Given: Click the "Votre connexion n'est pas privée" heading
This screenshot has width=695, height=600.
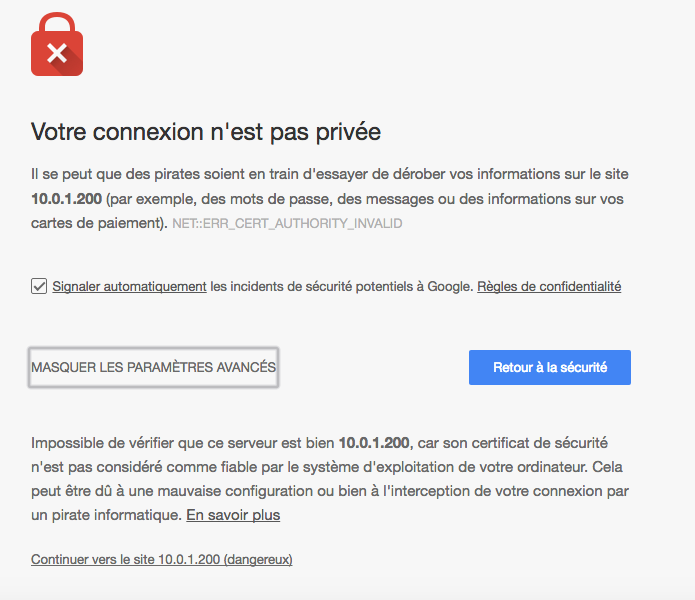Looking at the screenshot, I should pos(206,132).
